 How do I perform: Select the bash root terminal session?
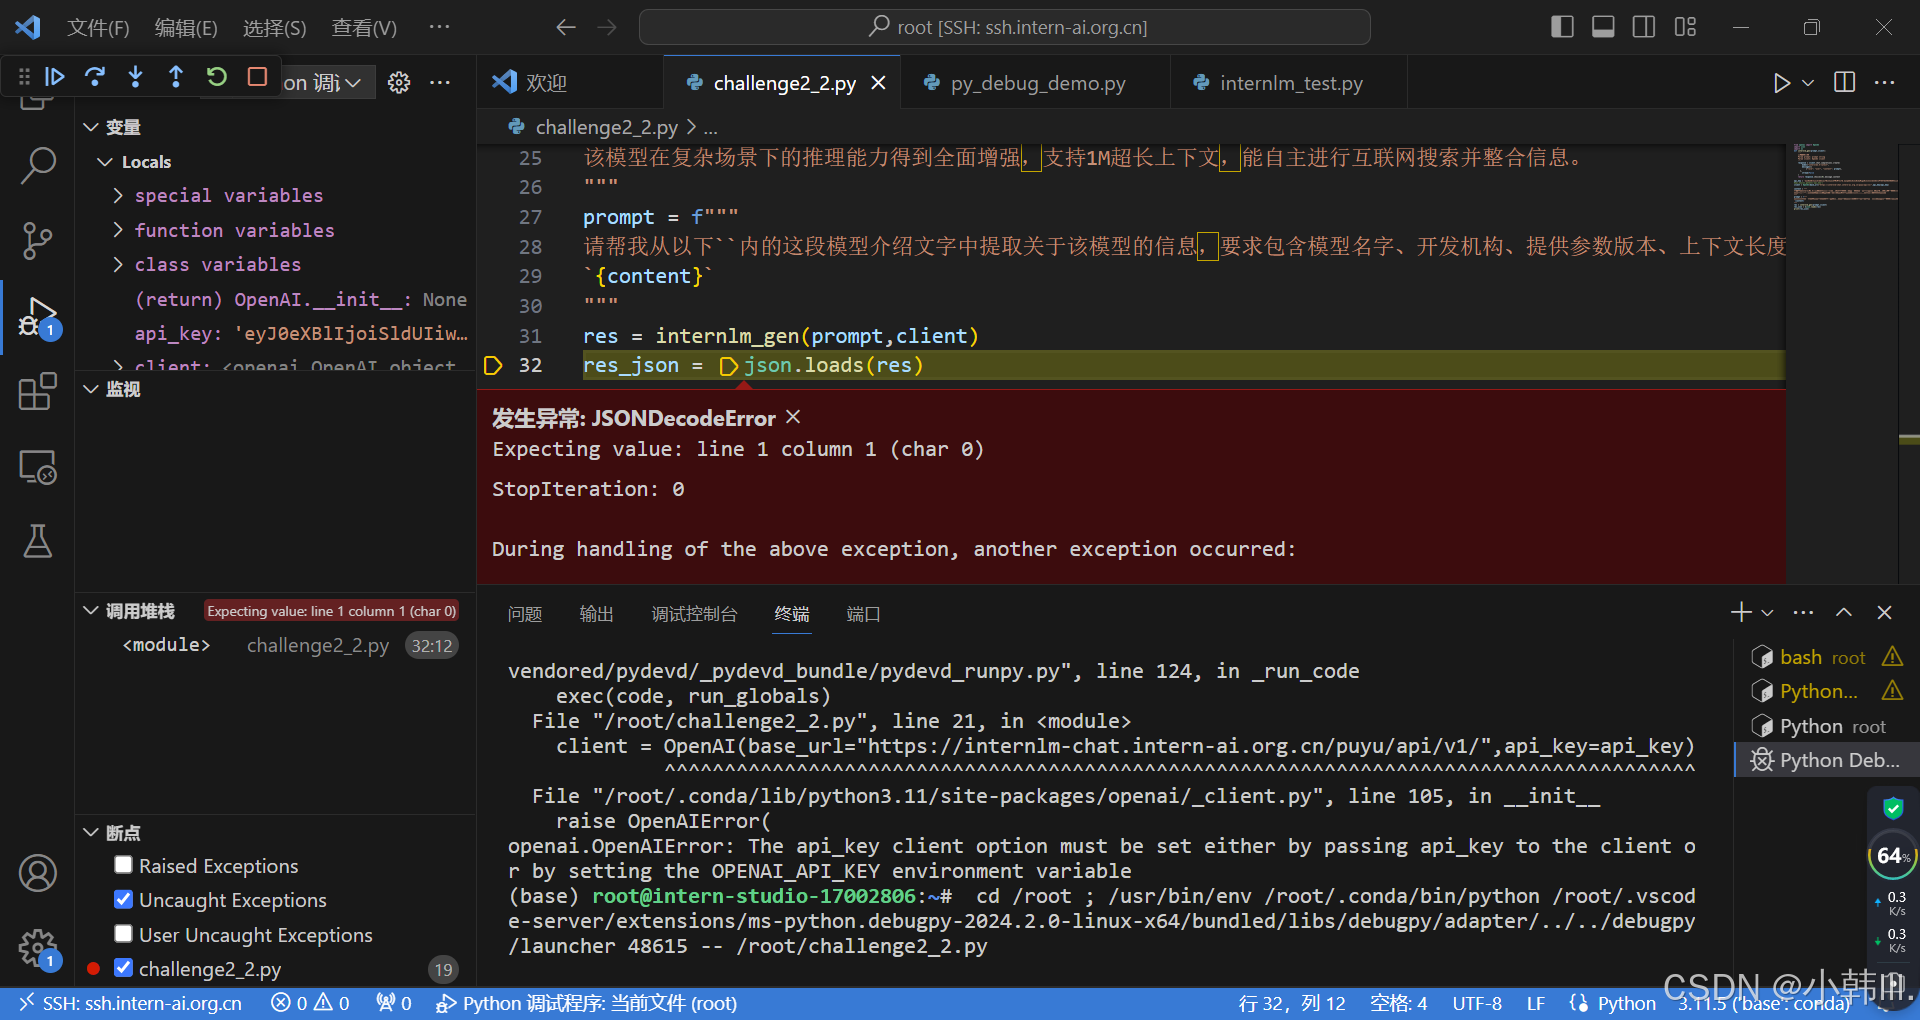pos(1810,656)
